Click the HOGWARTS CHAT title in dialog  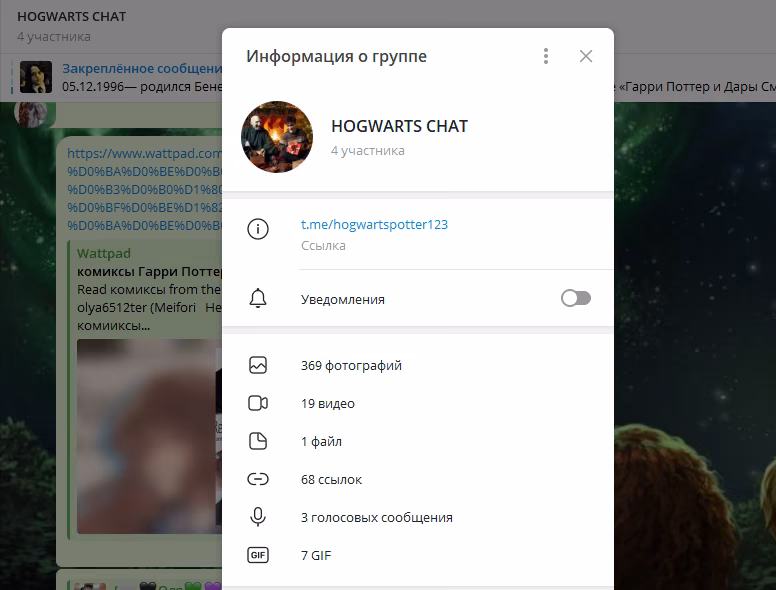coord(399,126)
